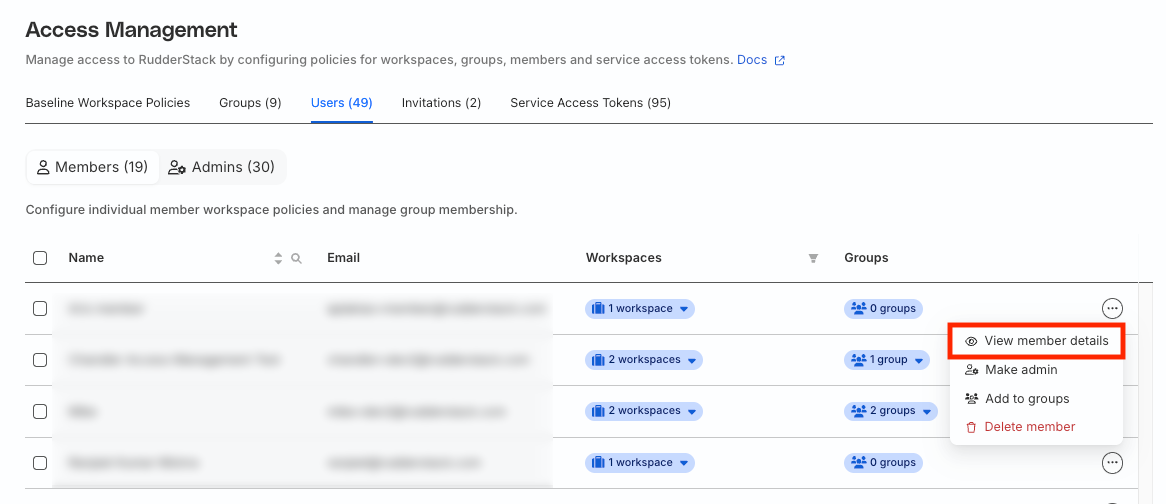
Task: Click the external-link icon beside Docs
Action: [779, 61]
